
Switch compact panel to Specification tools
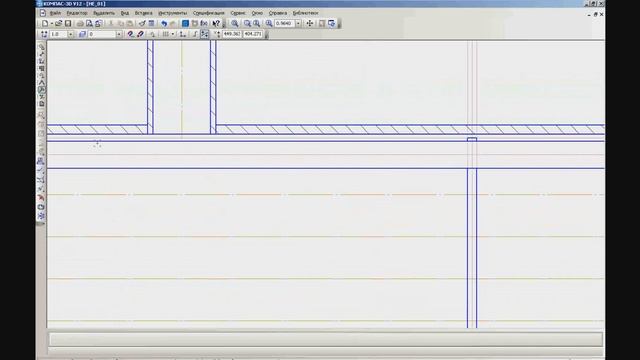coord(41,104)
